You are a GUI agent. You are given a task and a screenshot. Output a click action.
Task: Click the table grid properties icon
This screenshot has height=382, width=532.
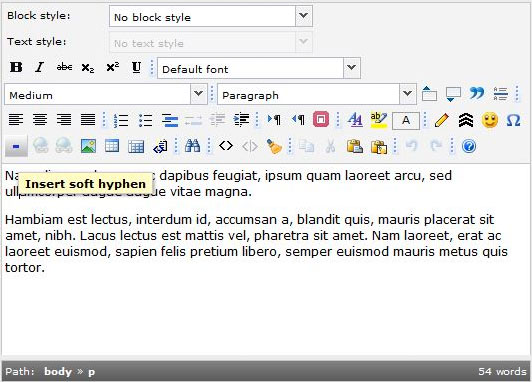[x=136, y=146]
